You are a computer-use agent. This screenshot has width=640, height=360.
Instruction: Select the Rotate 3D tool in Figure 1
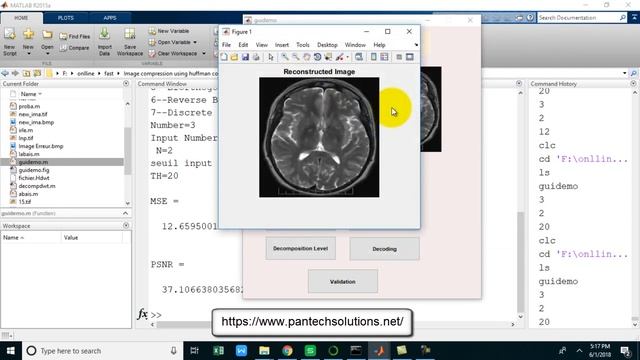coord(317,57)
